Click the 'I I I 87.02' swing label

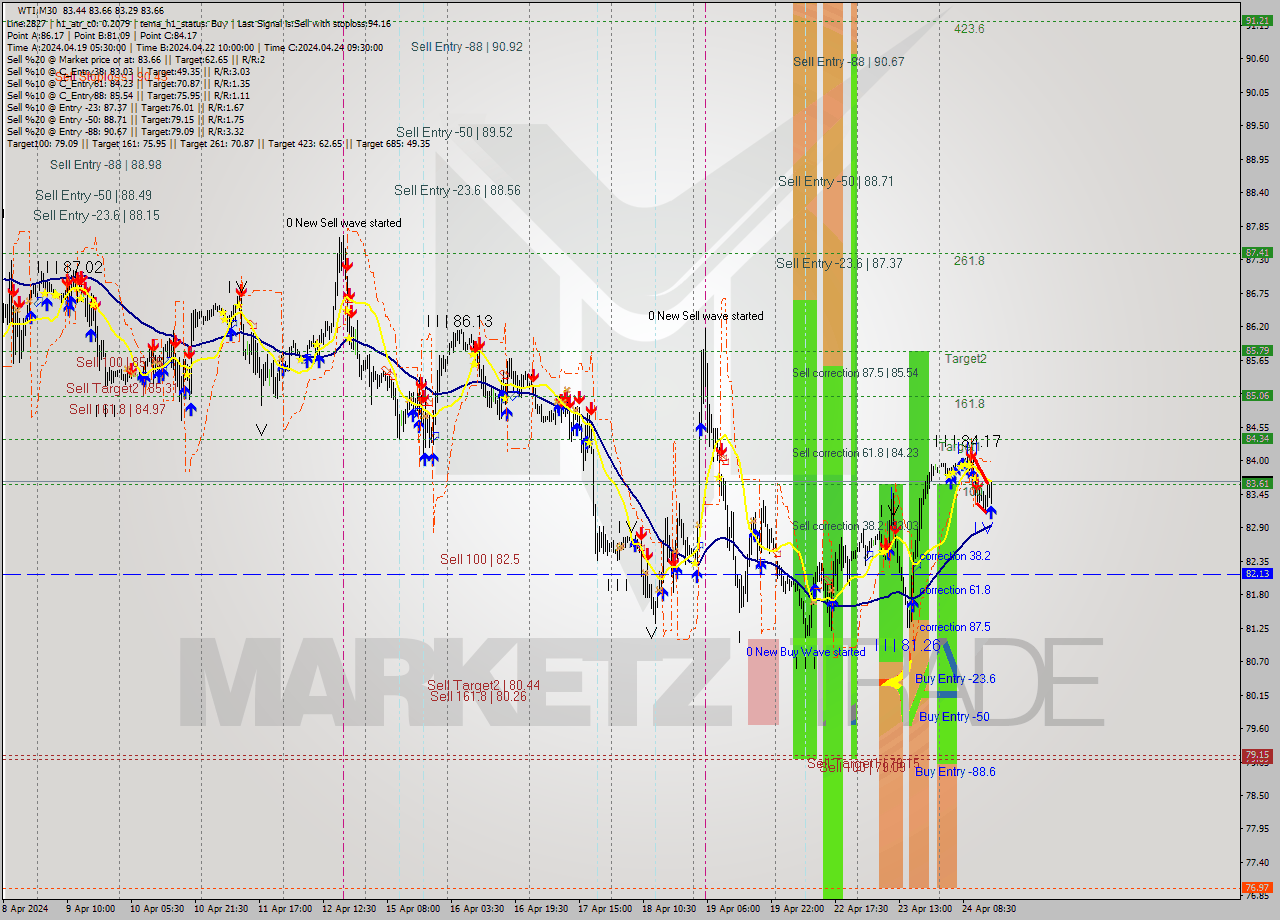click(x=70, y=267)
